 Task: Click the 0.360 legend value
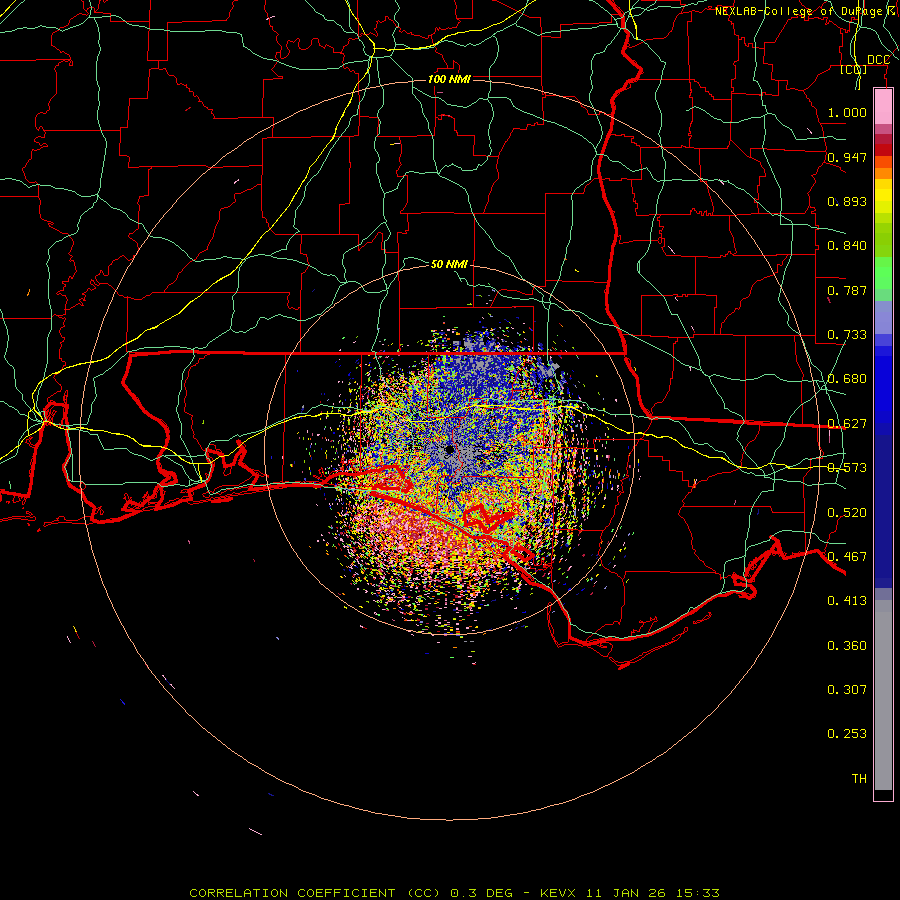coord(847,646)
